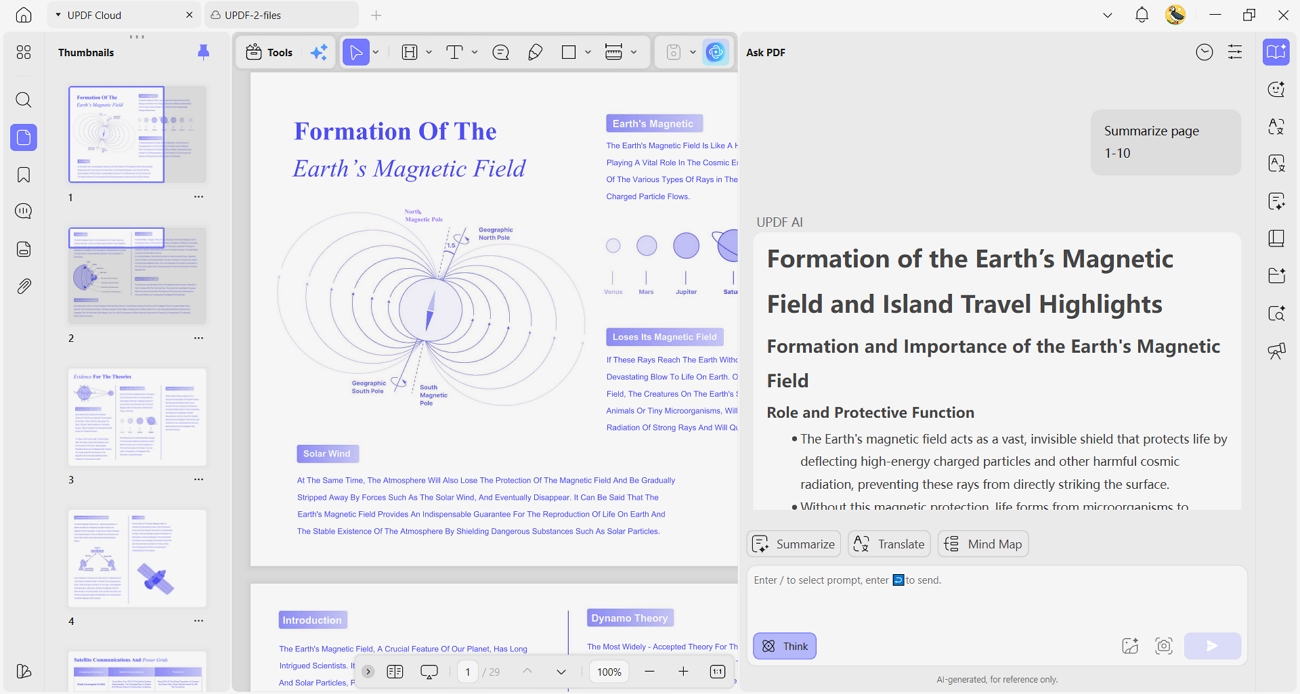This screenshot has height=694, width=1300.
Task: Open the export folder icon in right sidebar
Action: [x=1276, y=275]
